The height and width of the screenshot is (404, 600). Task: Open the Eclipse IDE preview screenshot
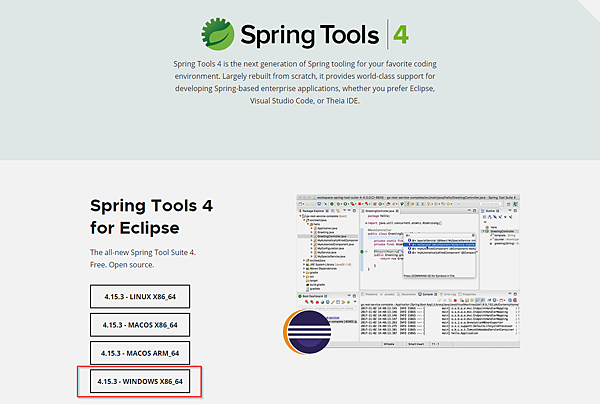click(408, 271)
